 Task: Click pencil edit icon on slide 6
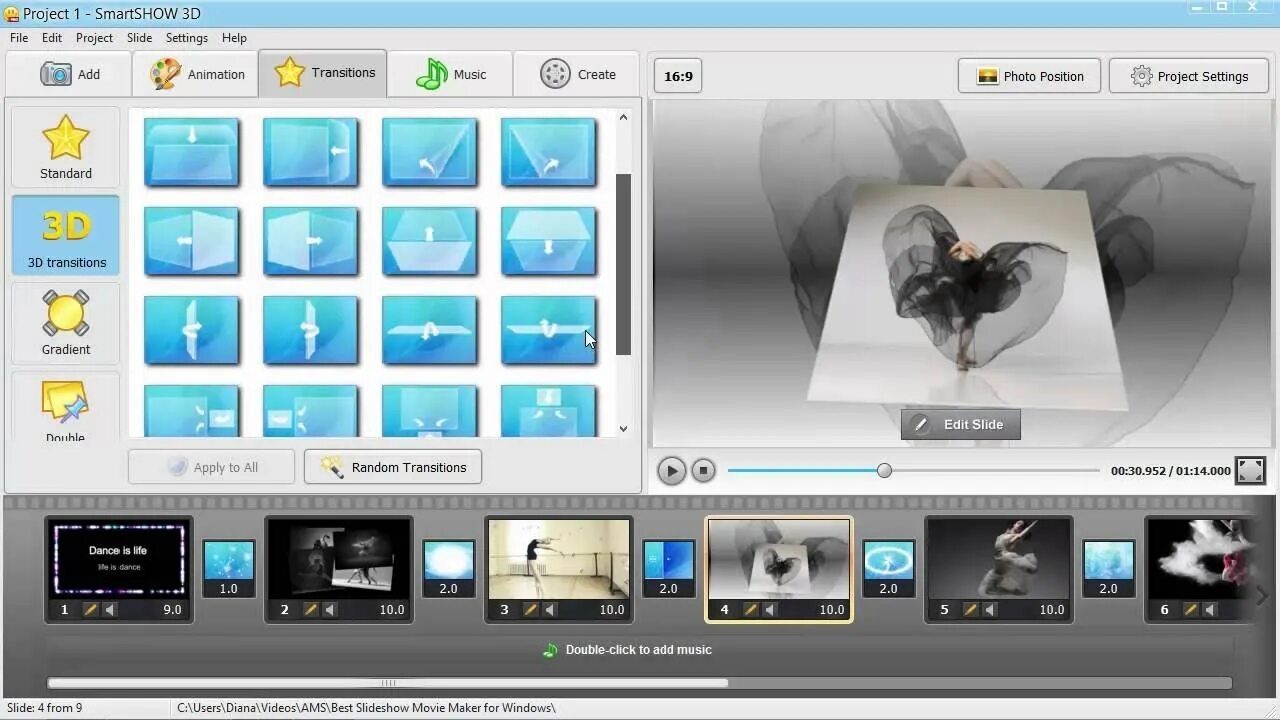[x=1191, y=609]
